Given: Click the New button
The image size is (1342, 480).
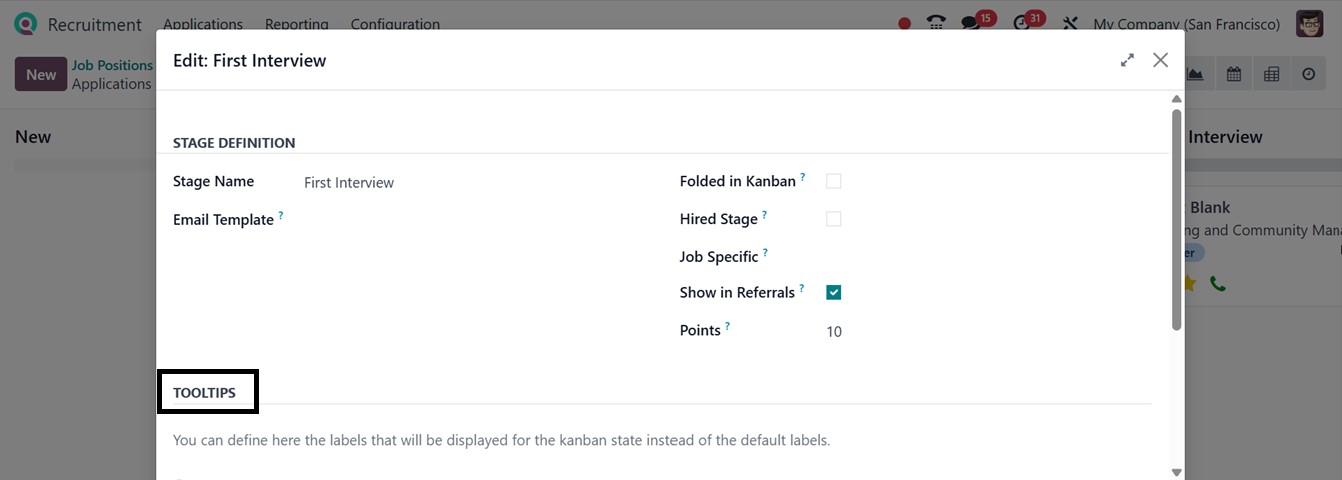Looking at the screenshot, I should pos(41,75).
